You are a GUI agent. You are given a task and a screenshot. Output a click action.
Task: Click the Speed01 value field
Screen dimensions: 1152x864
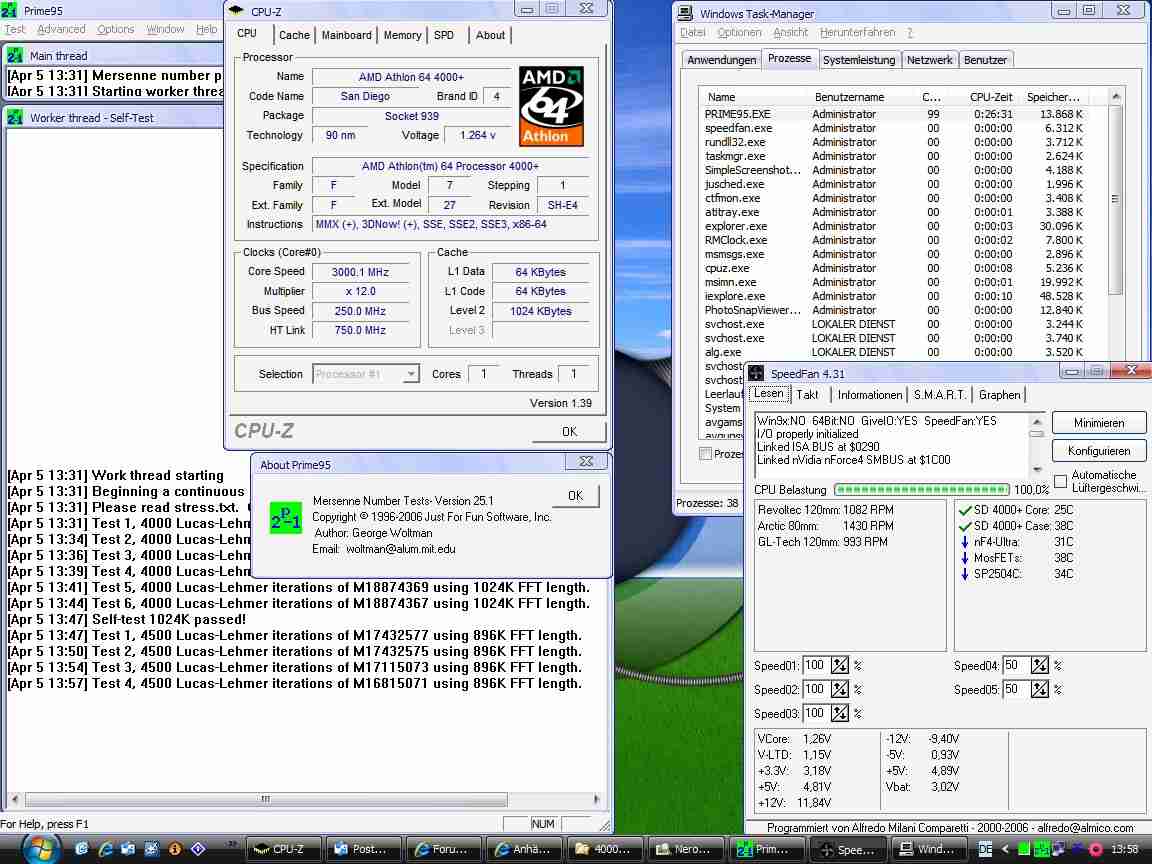tap(816, 666)
